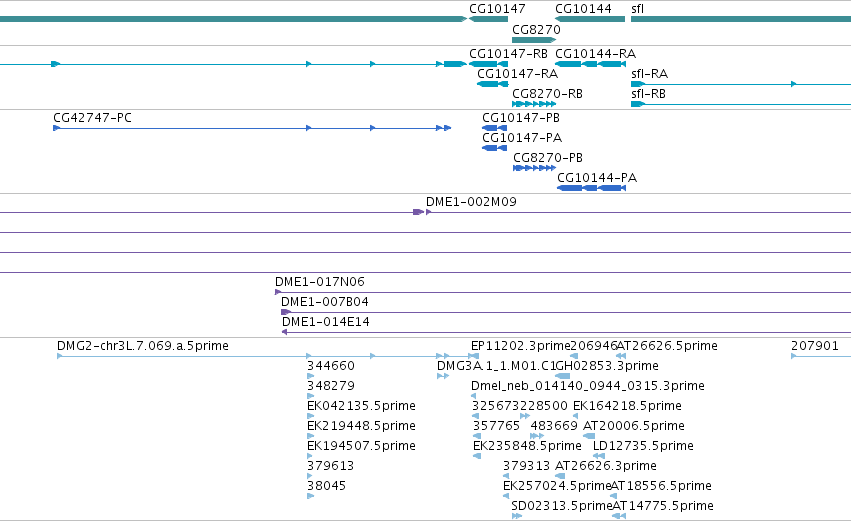Select the 348279 feature label

[331, 386]
